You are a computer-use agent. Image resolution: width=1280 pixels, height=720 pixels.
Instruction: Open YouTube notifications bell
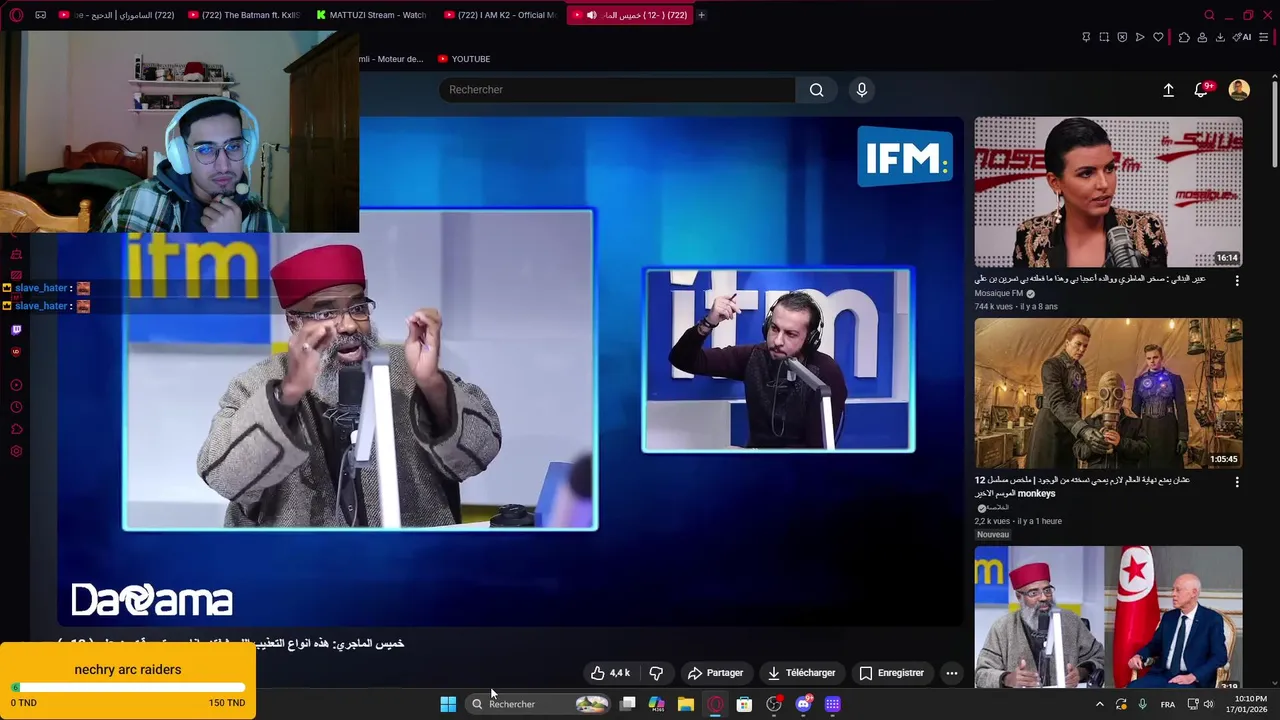pos(1201,90)
